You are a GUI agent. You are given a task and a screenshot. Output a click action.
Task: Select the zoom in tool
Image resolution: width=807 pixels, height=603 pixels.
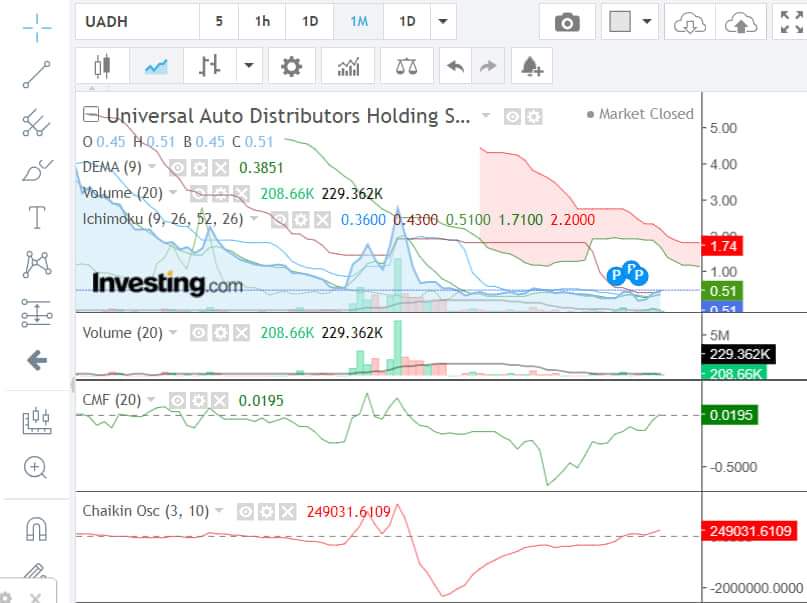tap(36, 467)
